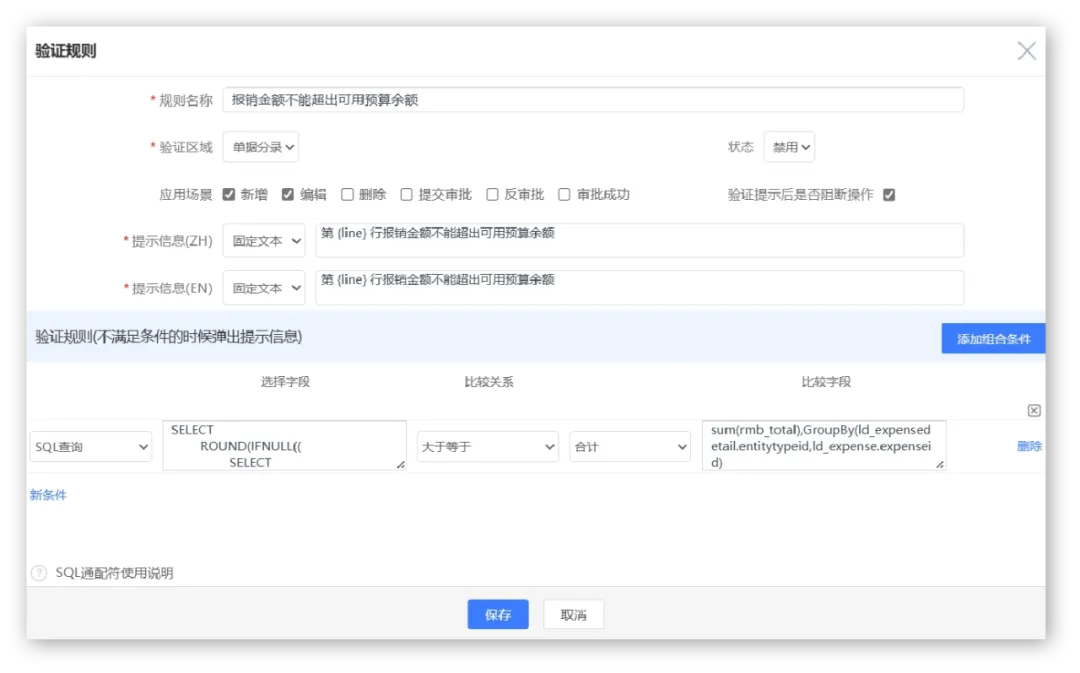Tick the 审批成功 checkbox

tap(564, 195)
